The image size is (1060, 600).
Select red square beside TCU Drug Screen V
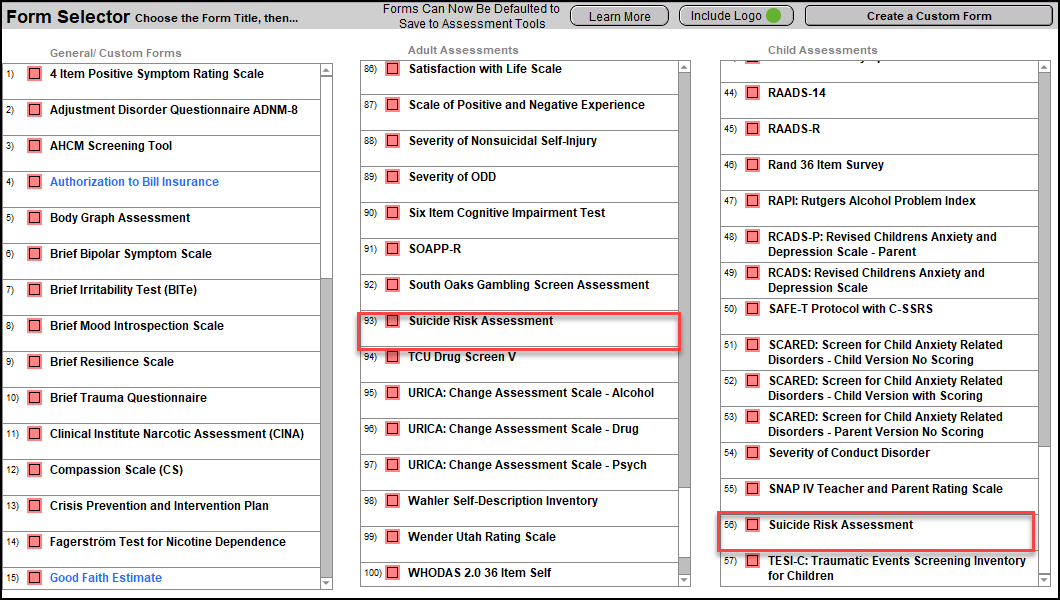(x=393, y=357)
